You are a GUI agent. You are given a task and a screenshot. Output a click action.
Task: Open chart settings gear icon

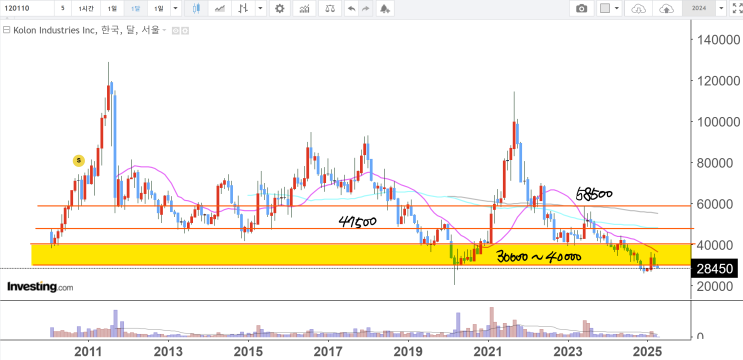click(280, 9)
